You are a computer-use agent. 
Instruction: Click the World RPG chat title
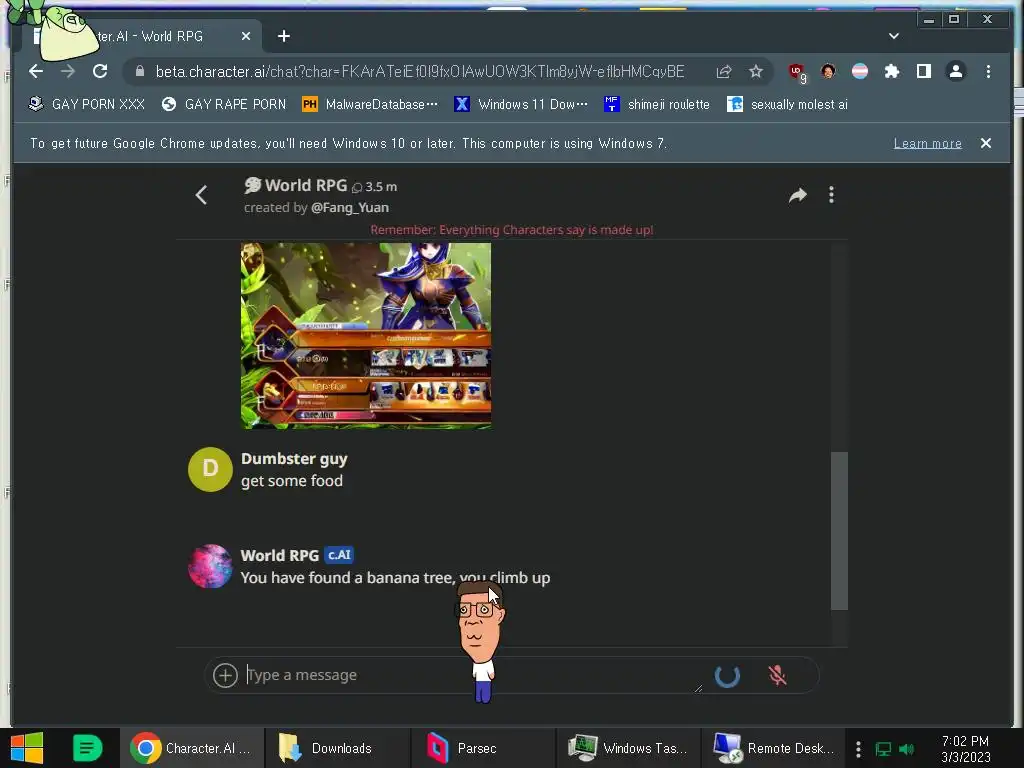pyautogui.click(x=306, y=185)
